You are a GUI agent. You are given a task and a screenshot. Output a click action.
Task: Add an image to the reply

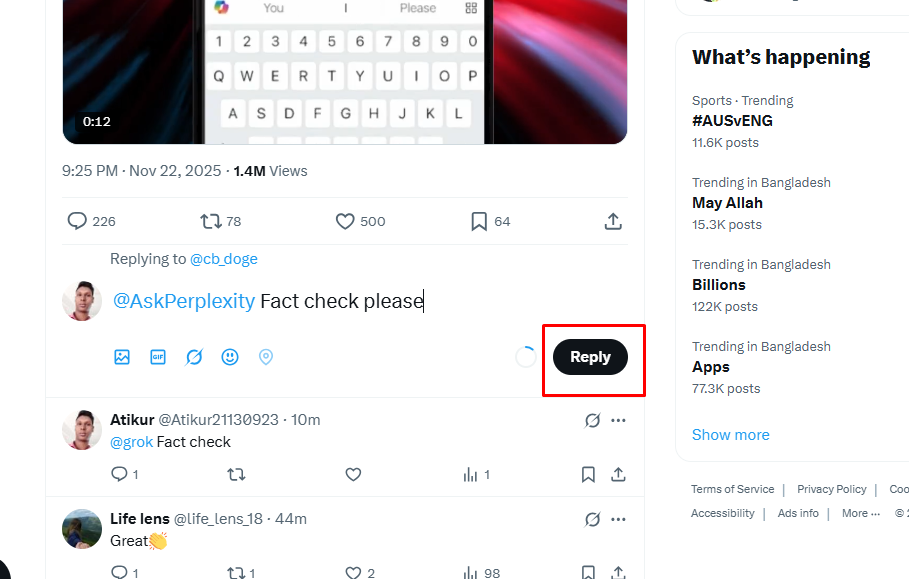click(x=122, y=357)
